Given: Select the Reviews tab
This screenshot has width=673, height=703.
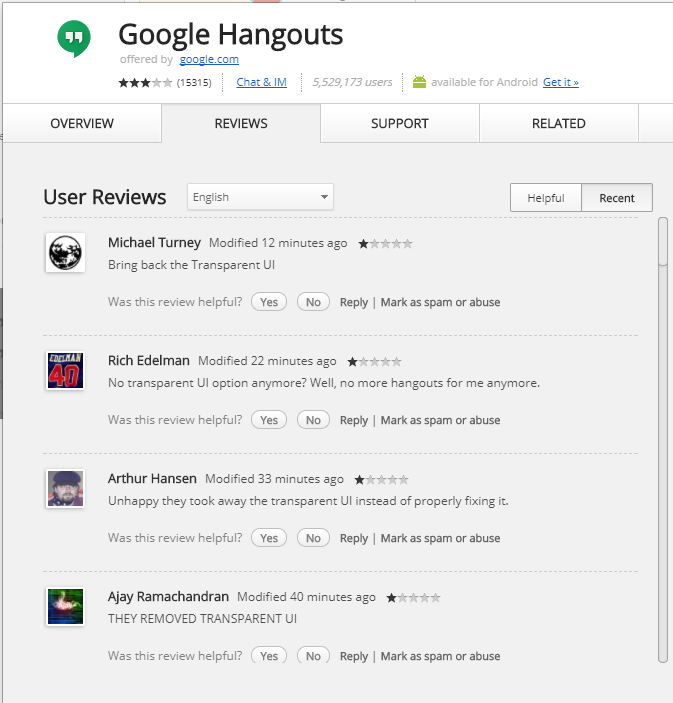Looking at the screenshot, I should click(241, 123).
